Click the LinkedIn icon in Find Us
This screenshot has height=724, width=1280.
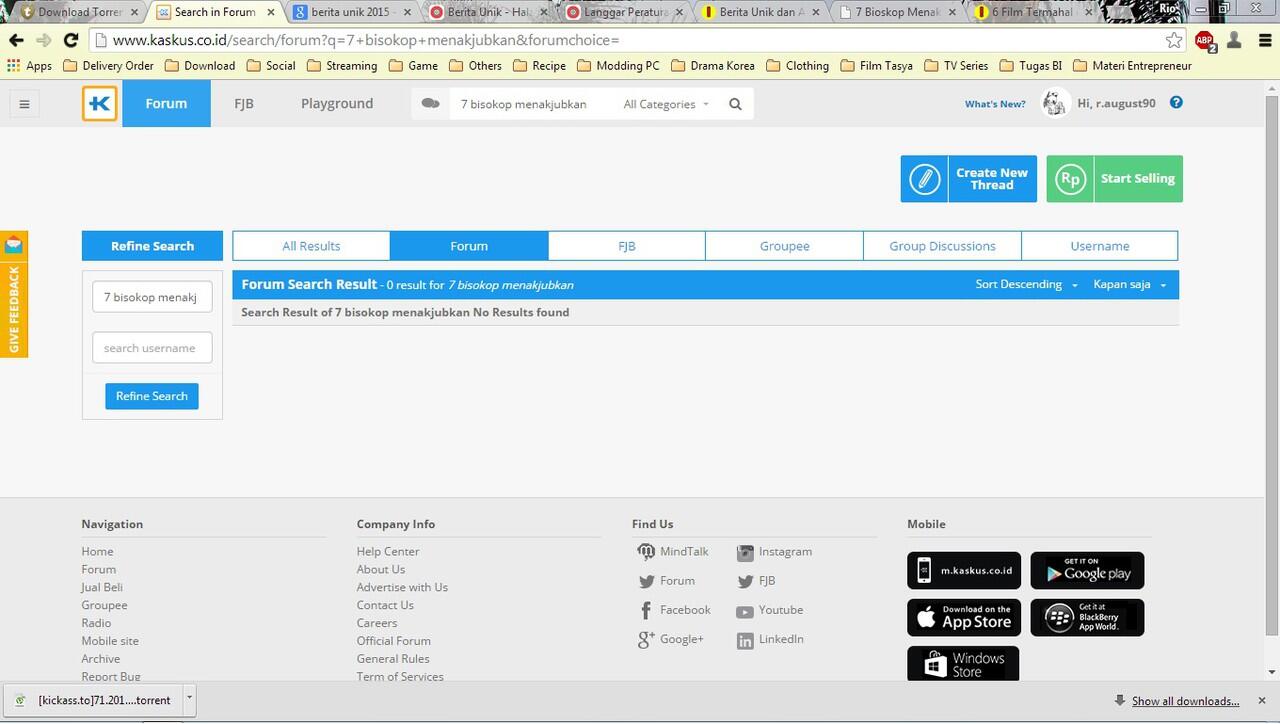pos(745,641)
